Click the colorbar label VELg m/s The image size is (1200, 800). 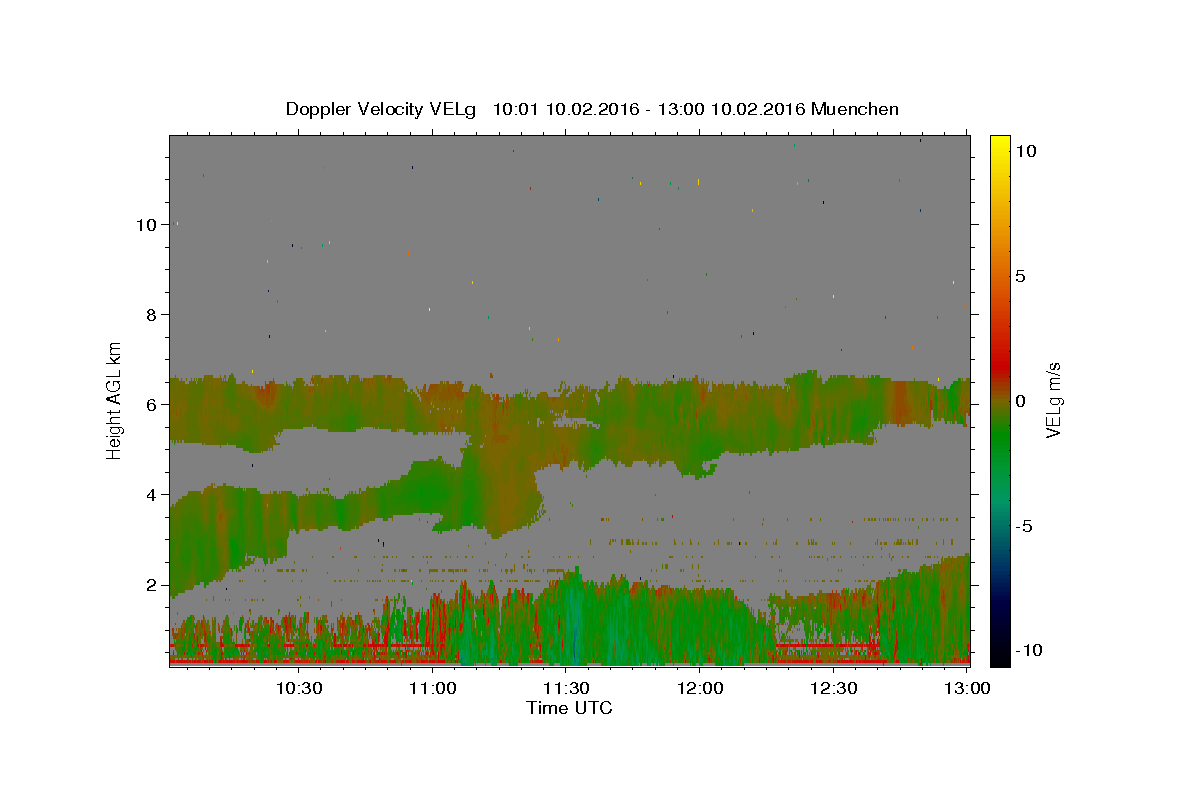1053,400
